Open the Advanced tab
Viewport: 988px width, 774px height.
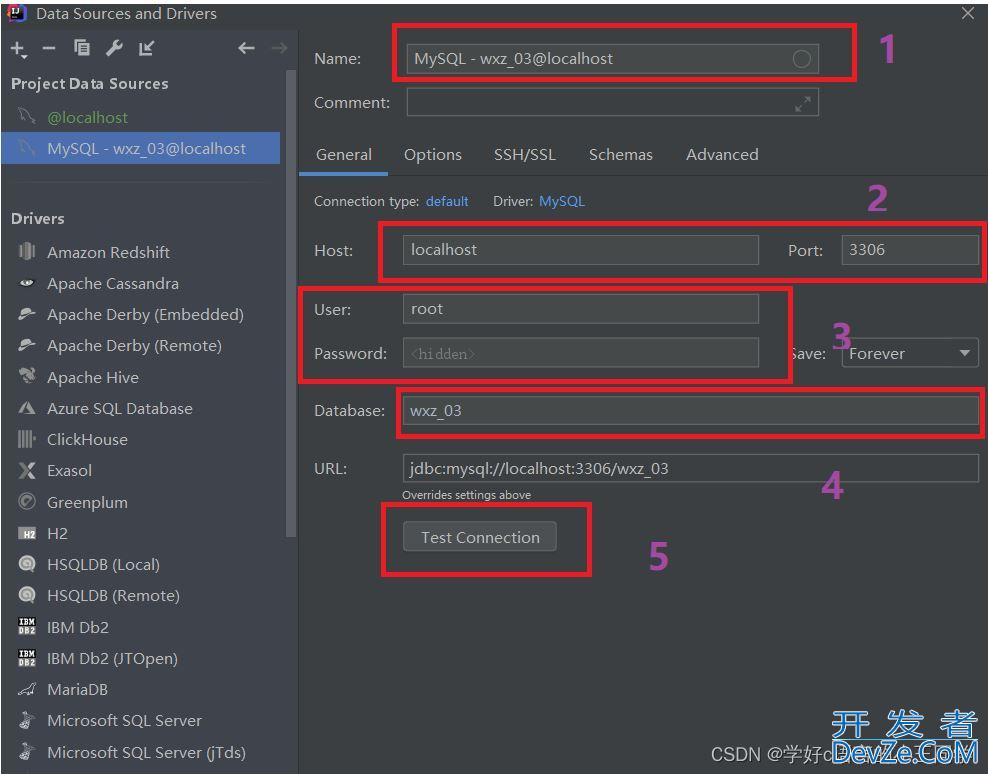coord(722,155)
